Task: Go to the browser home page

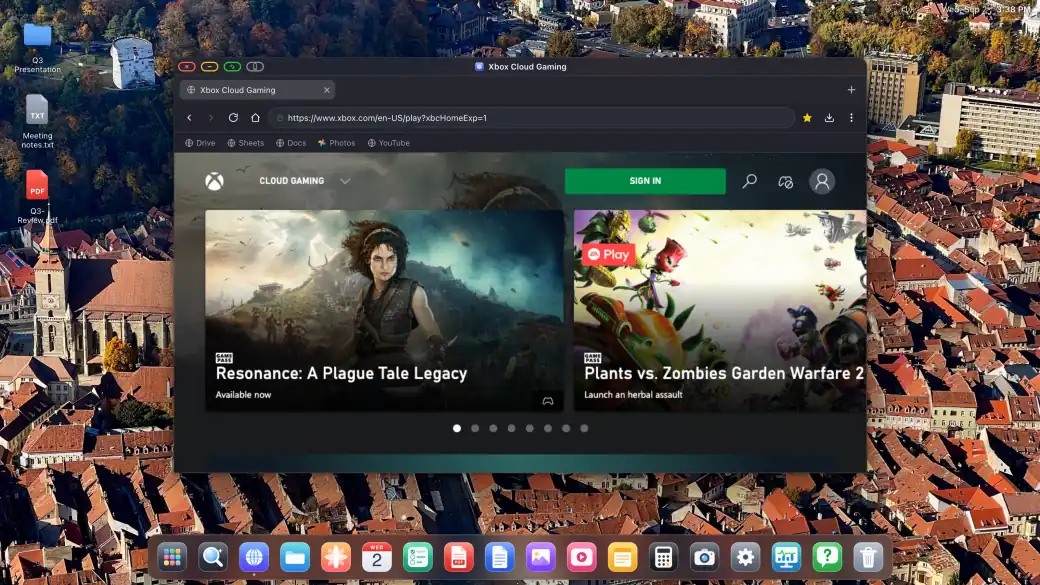Action: click(255, 117)
